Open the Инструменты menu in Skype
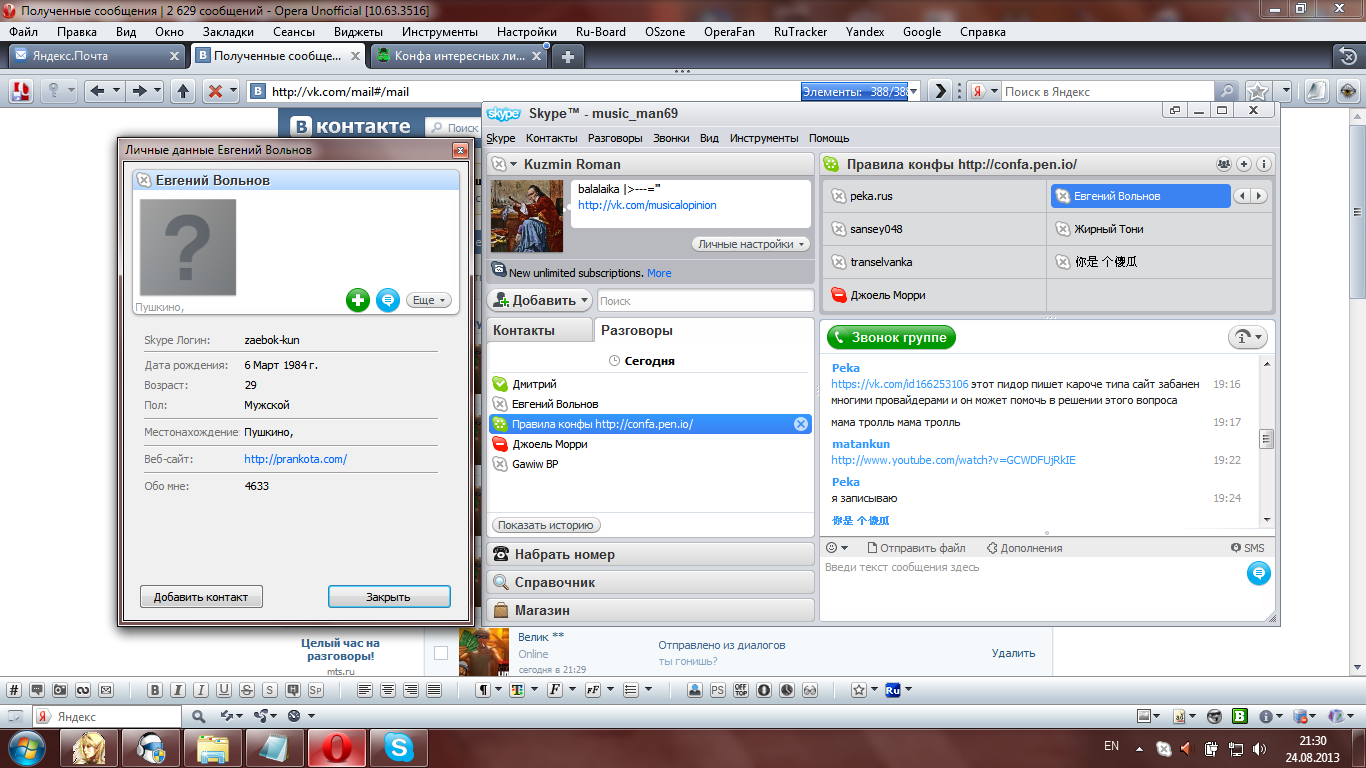The height and width of the screenshot is (768, 1366). click(764, 138)
